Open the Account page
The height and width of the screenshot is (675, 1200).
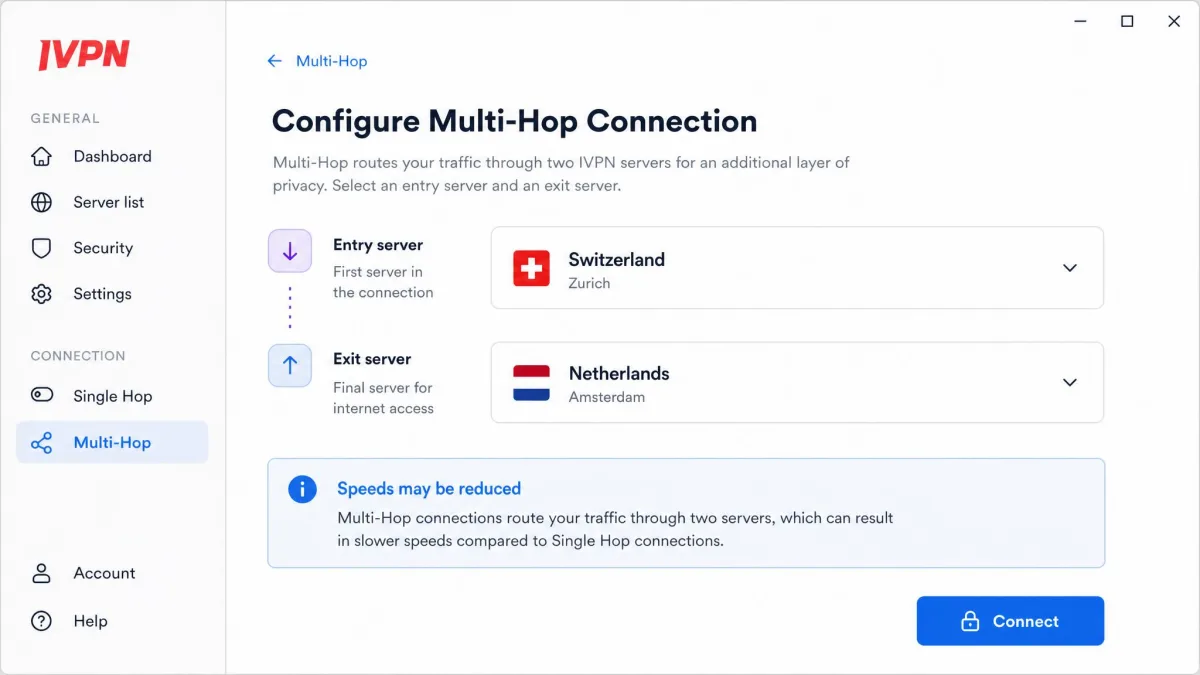tap(112, 573)
